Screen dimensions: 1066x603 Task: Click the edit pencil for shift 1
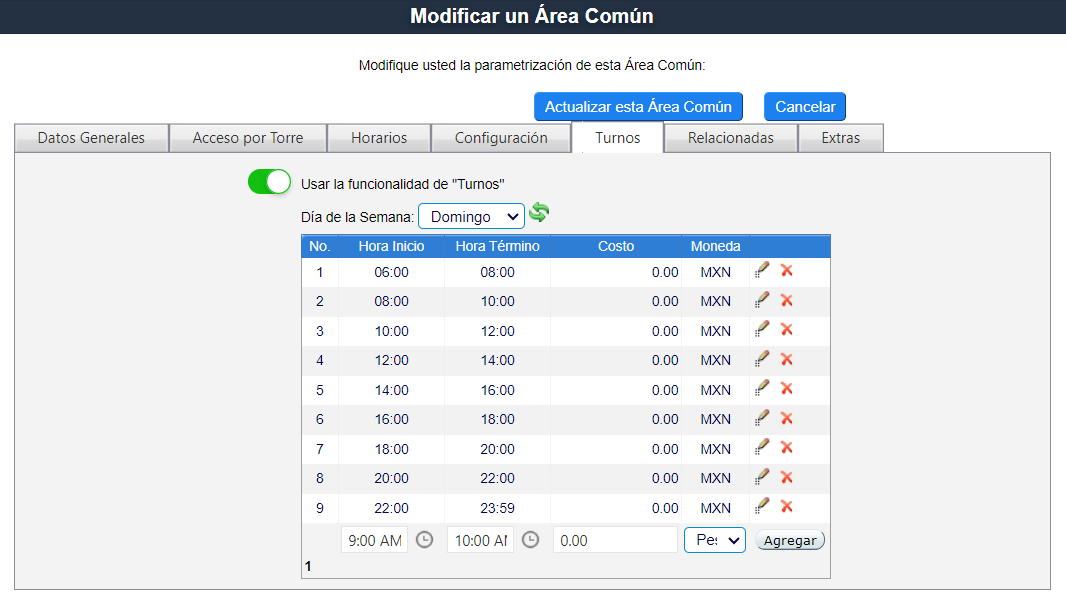pos(762,270)
